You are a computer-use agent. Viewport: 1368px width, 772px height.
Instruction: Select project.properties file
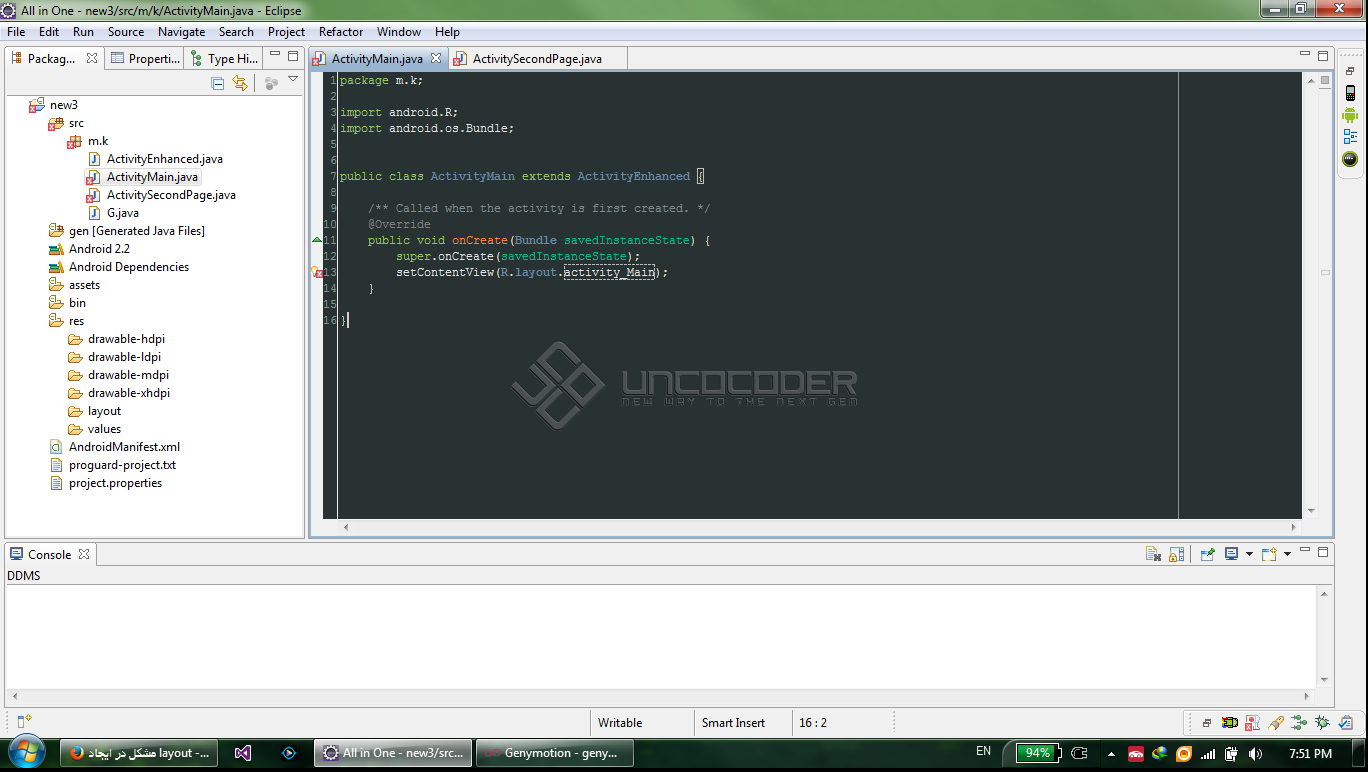coord(106,483)
